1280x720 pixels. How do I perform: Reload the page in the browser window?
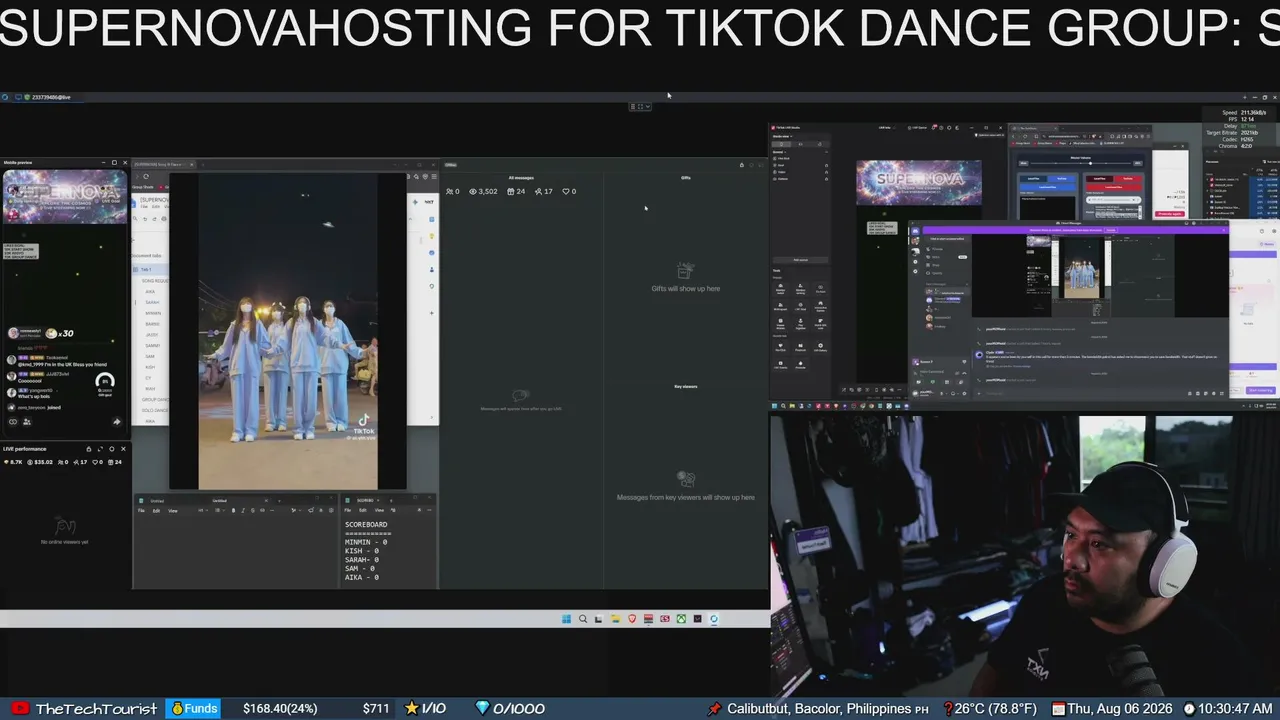coord(146,177)
